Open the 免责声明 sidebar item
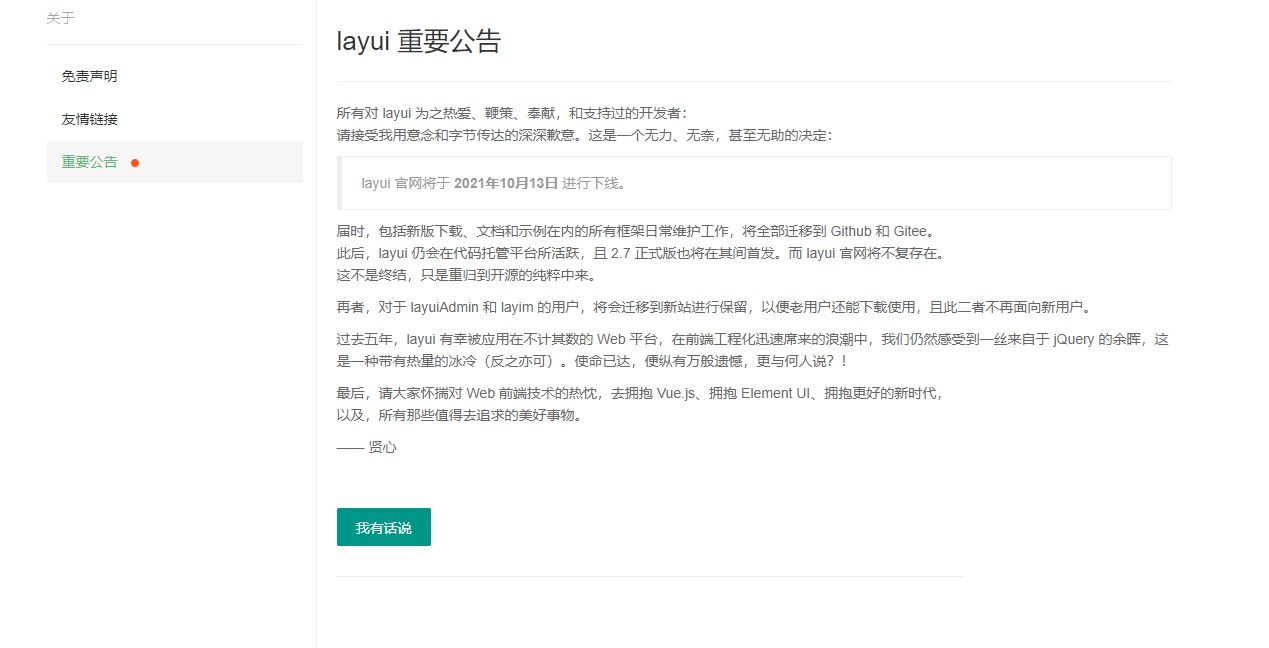This screenshot has height=648, width=1269. (x=174, y=76)
